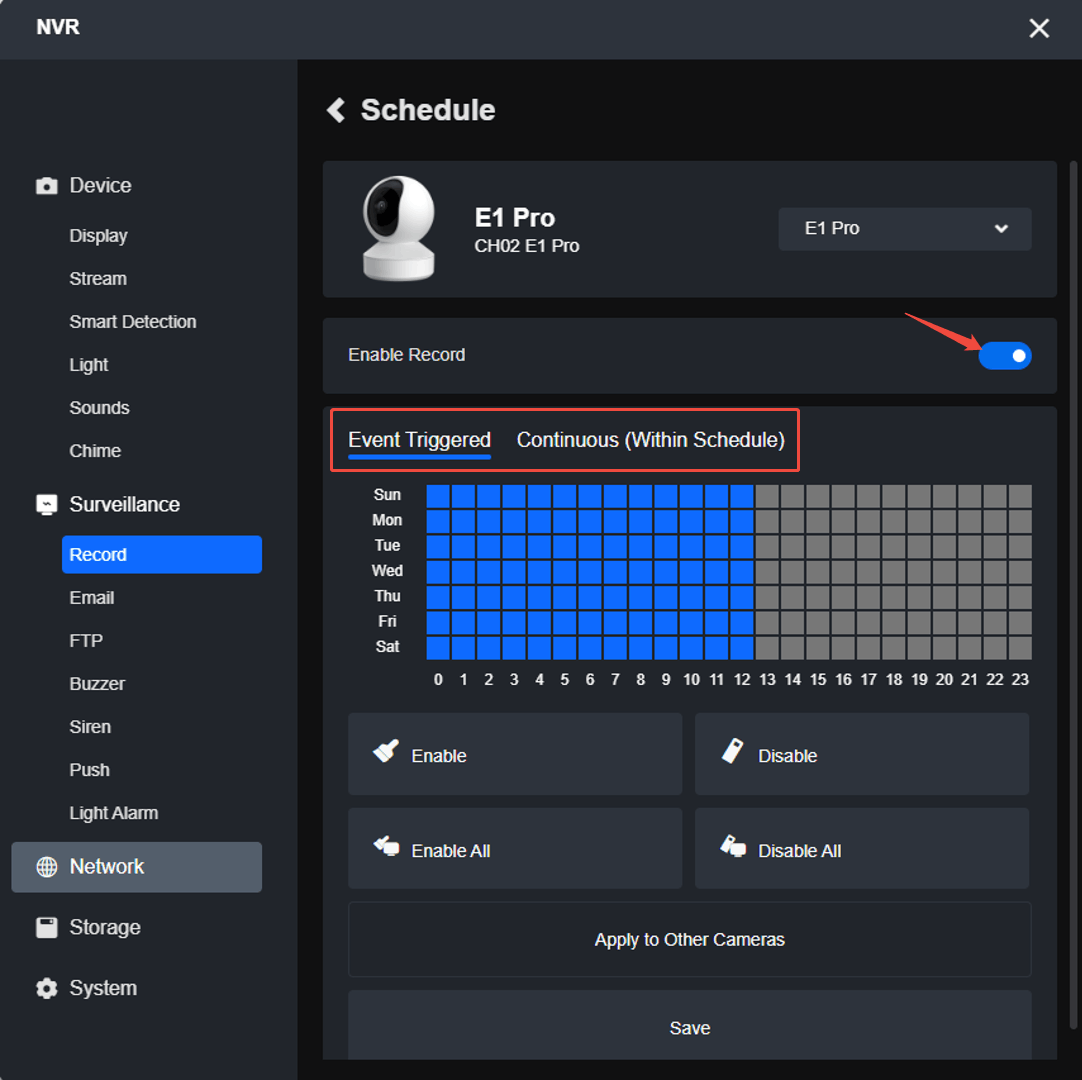Open Push notification settings
1082x1080 pixels.
click(89, 769)
